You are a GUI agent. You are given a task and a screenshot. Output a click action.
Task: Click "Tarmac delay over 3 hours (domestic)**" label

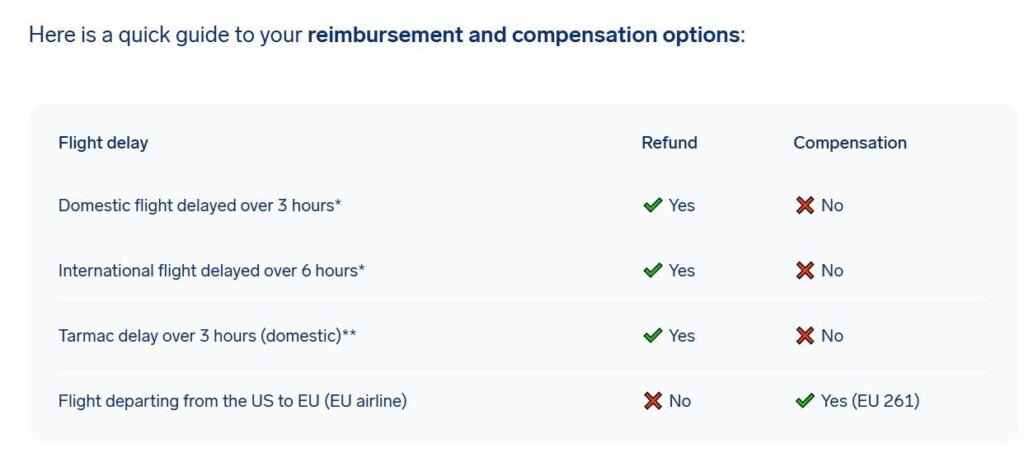(x=207, y=336)
